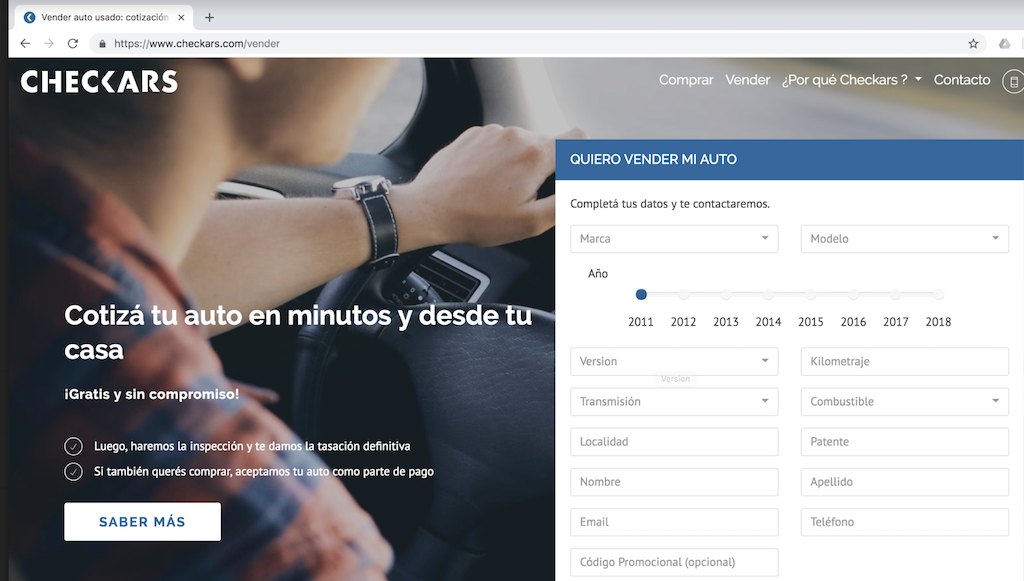
Task: Bookmark this page with the star icon
Action: coord(973,44)
